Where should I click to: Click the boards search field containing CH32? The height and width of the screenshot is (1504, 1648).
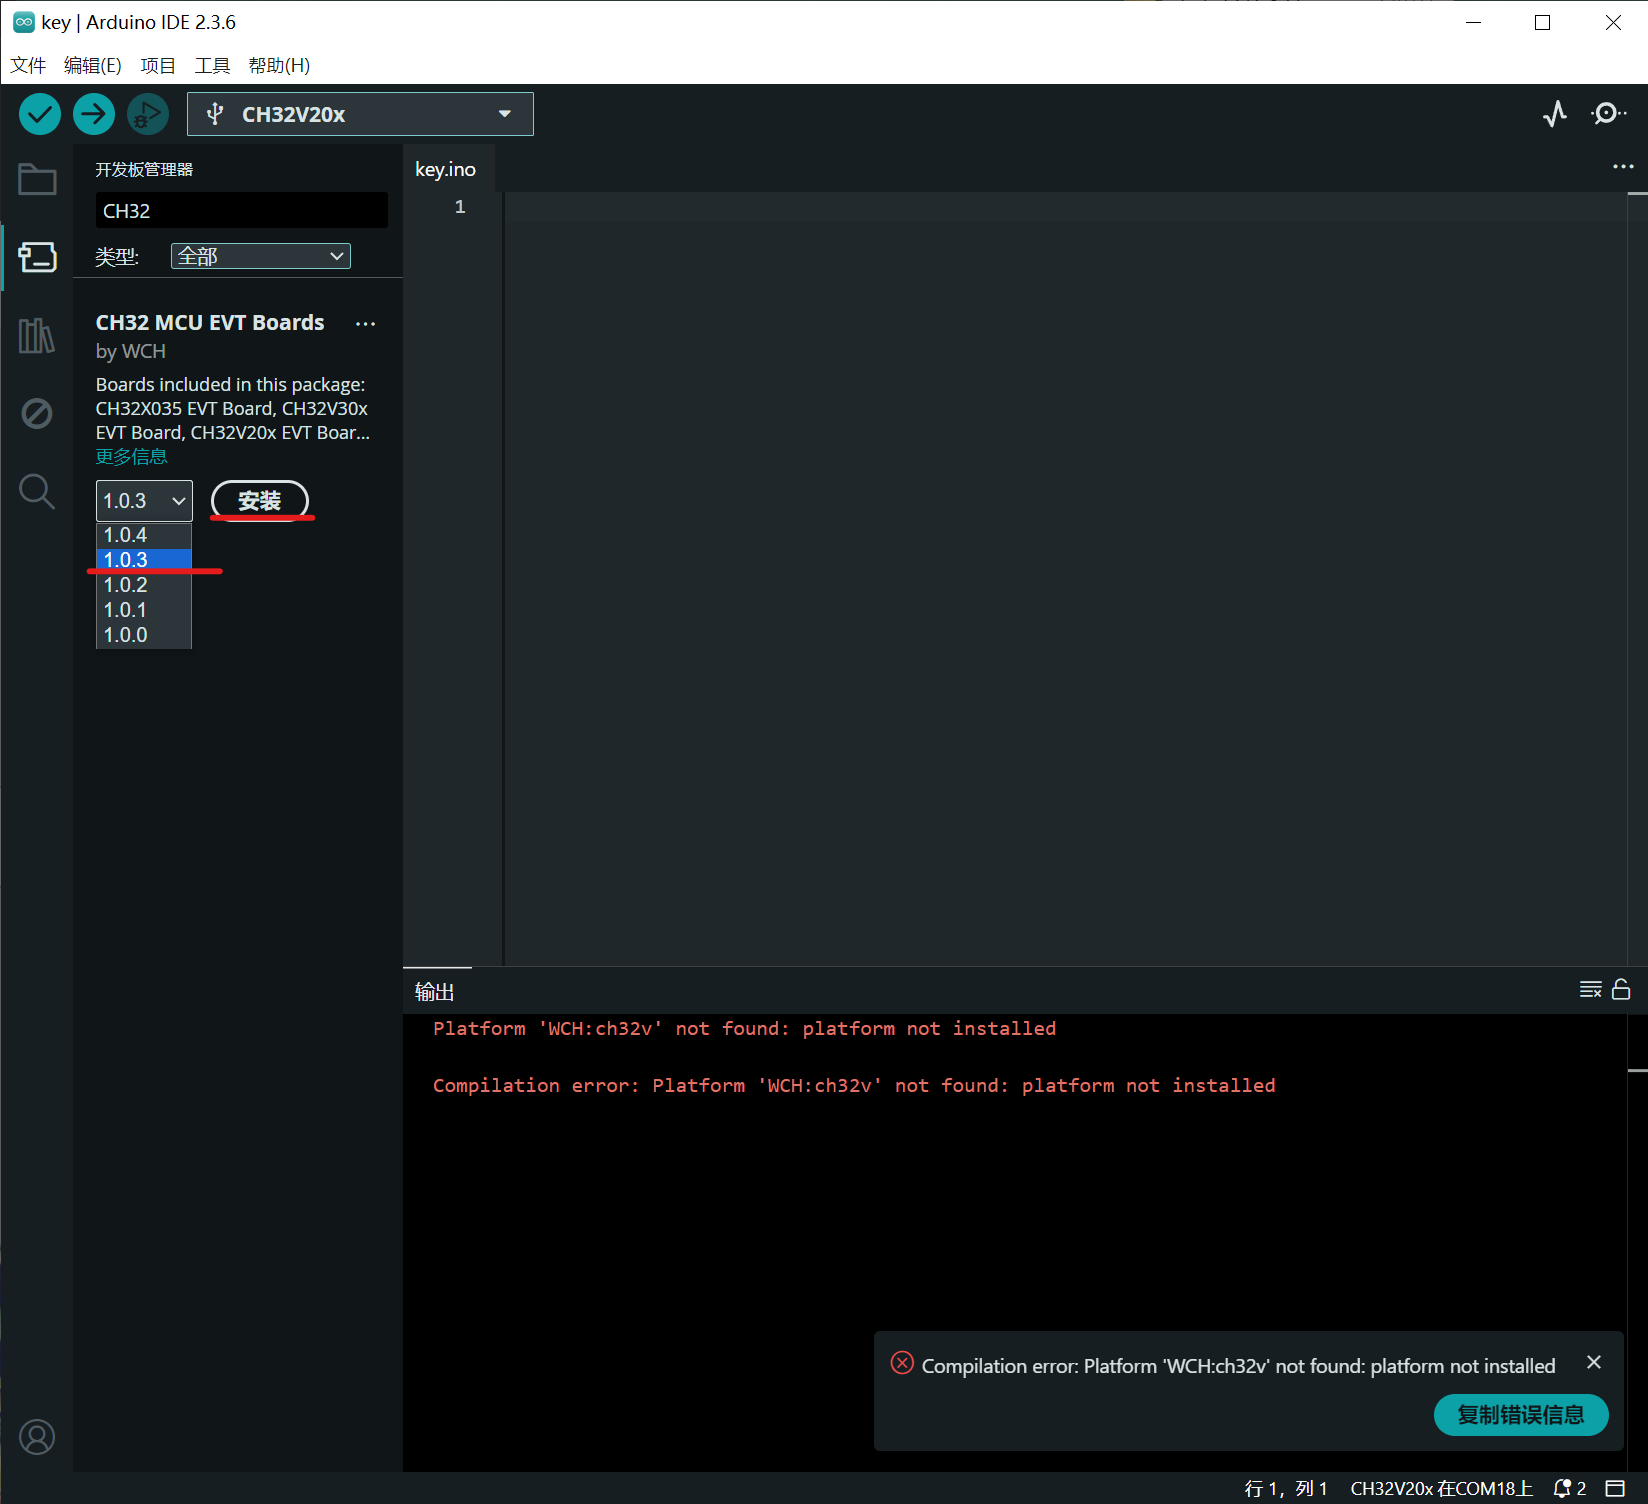point(241,211)
